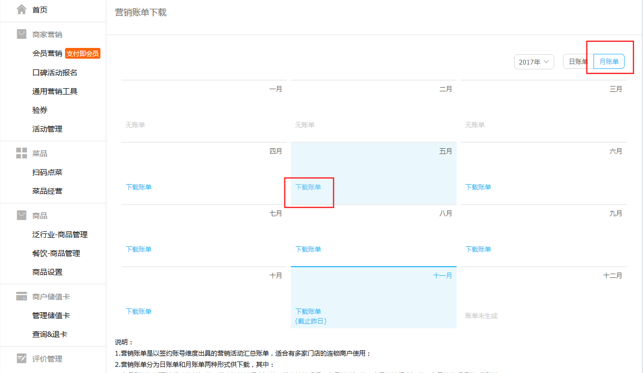Screen dimensions: 643x373
Task: Click the 营销账单下载 page title
Action: (141, 12)
